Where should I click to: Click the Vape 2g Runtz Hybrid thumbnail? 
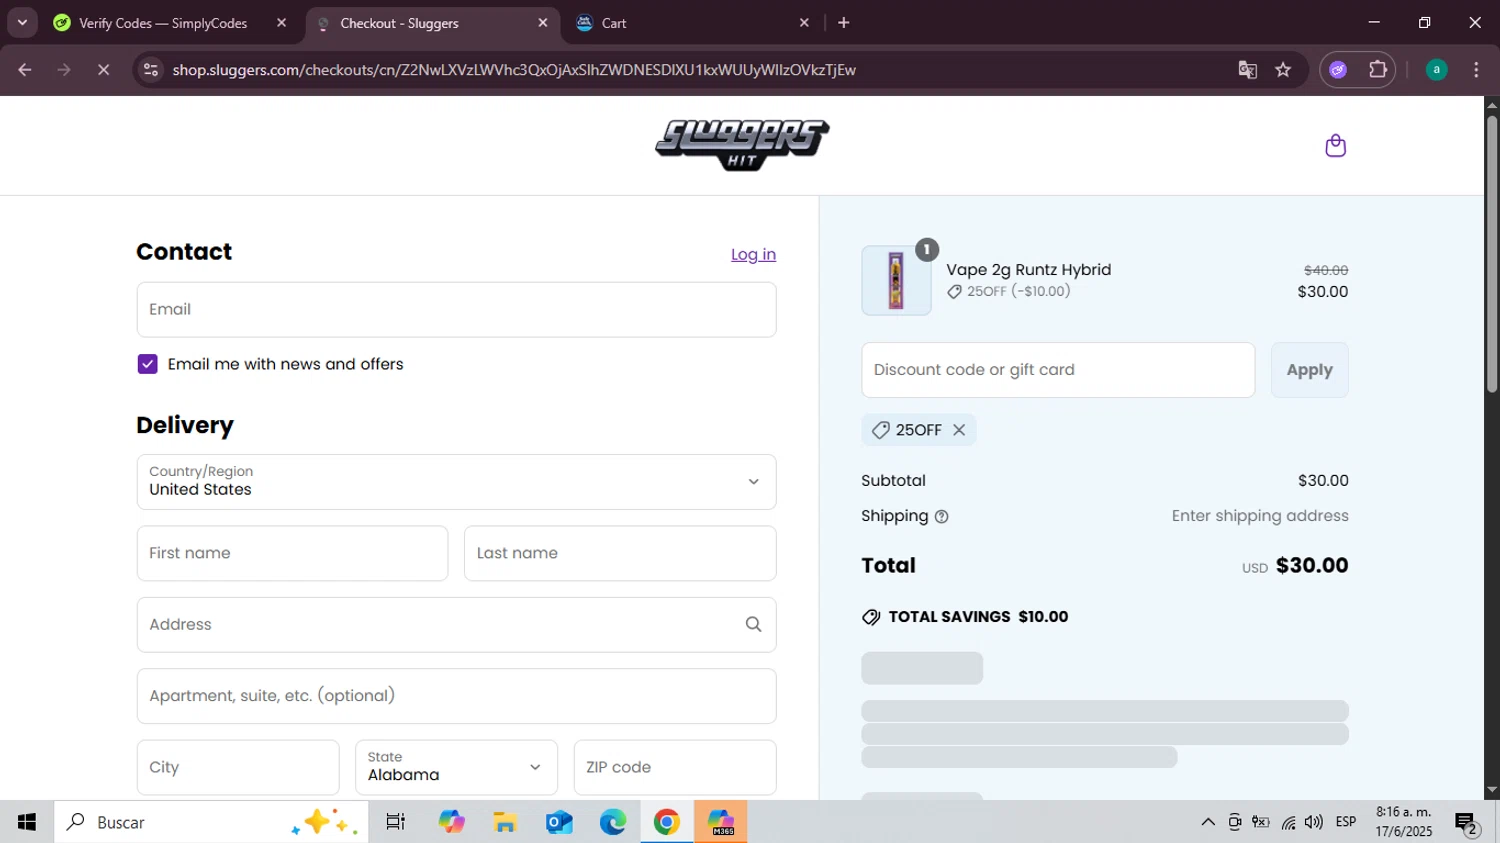click(896, 281)
